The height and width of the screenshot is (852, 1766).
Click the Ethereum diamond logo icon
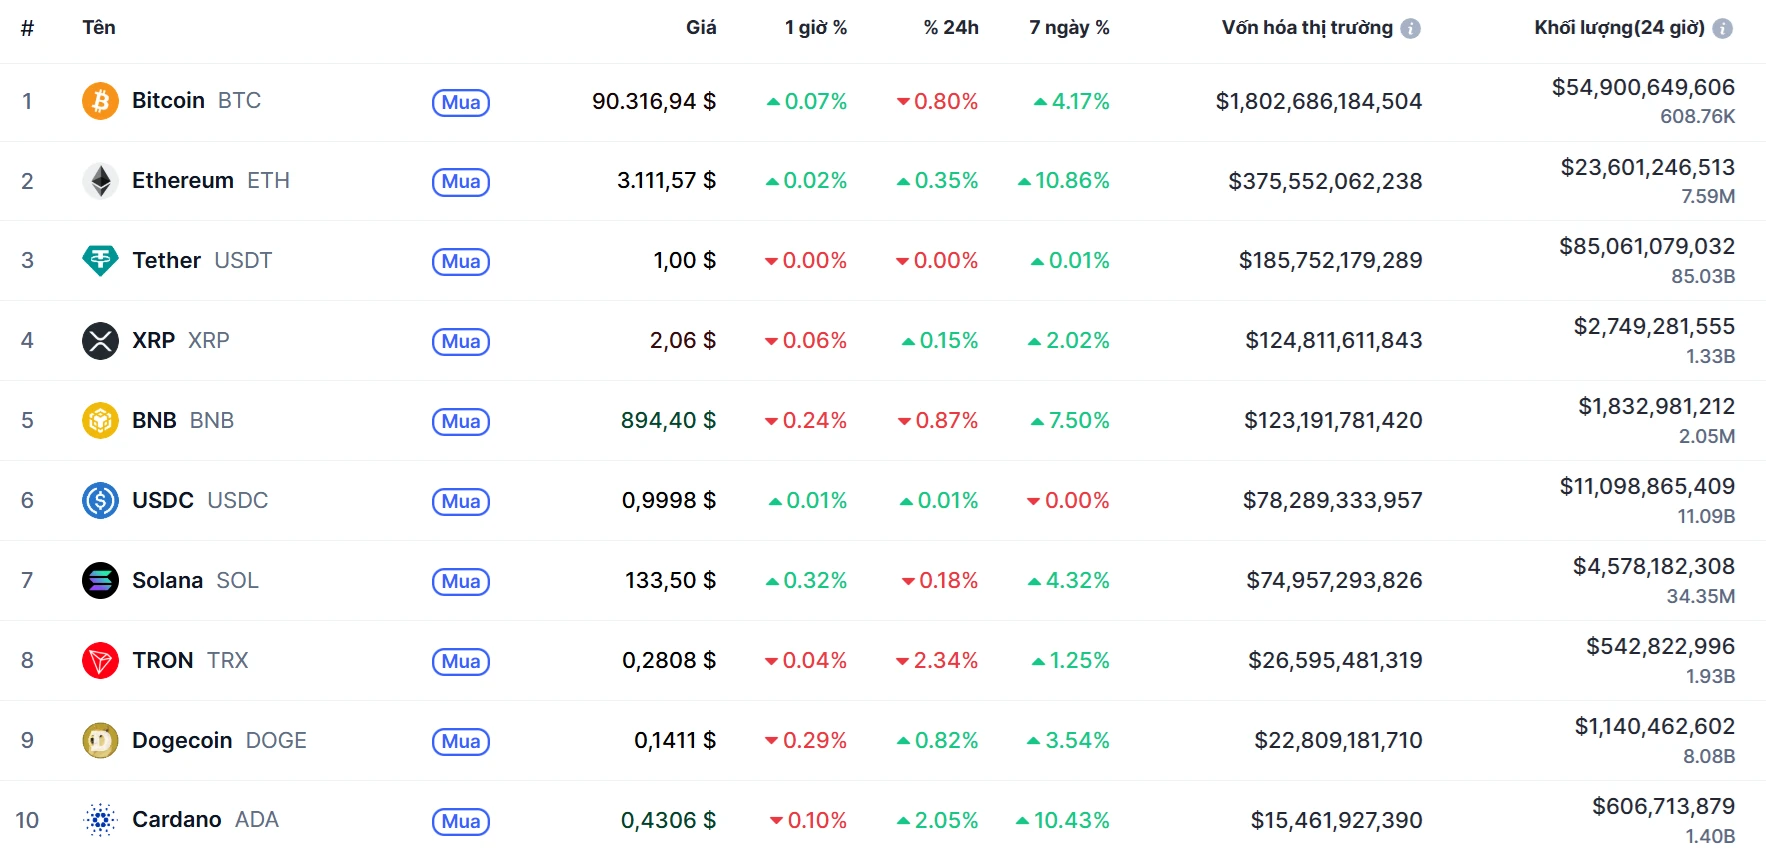100,181
